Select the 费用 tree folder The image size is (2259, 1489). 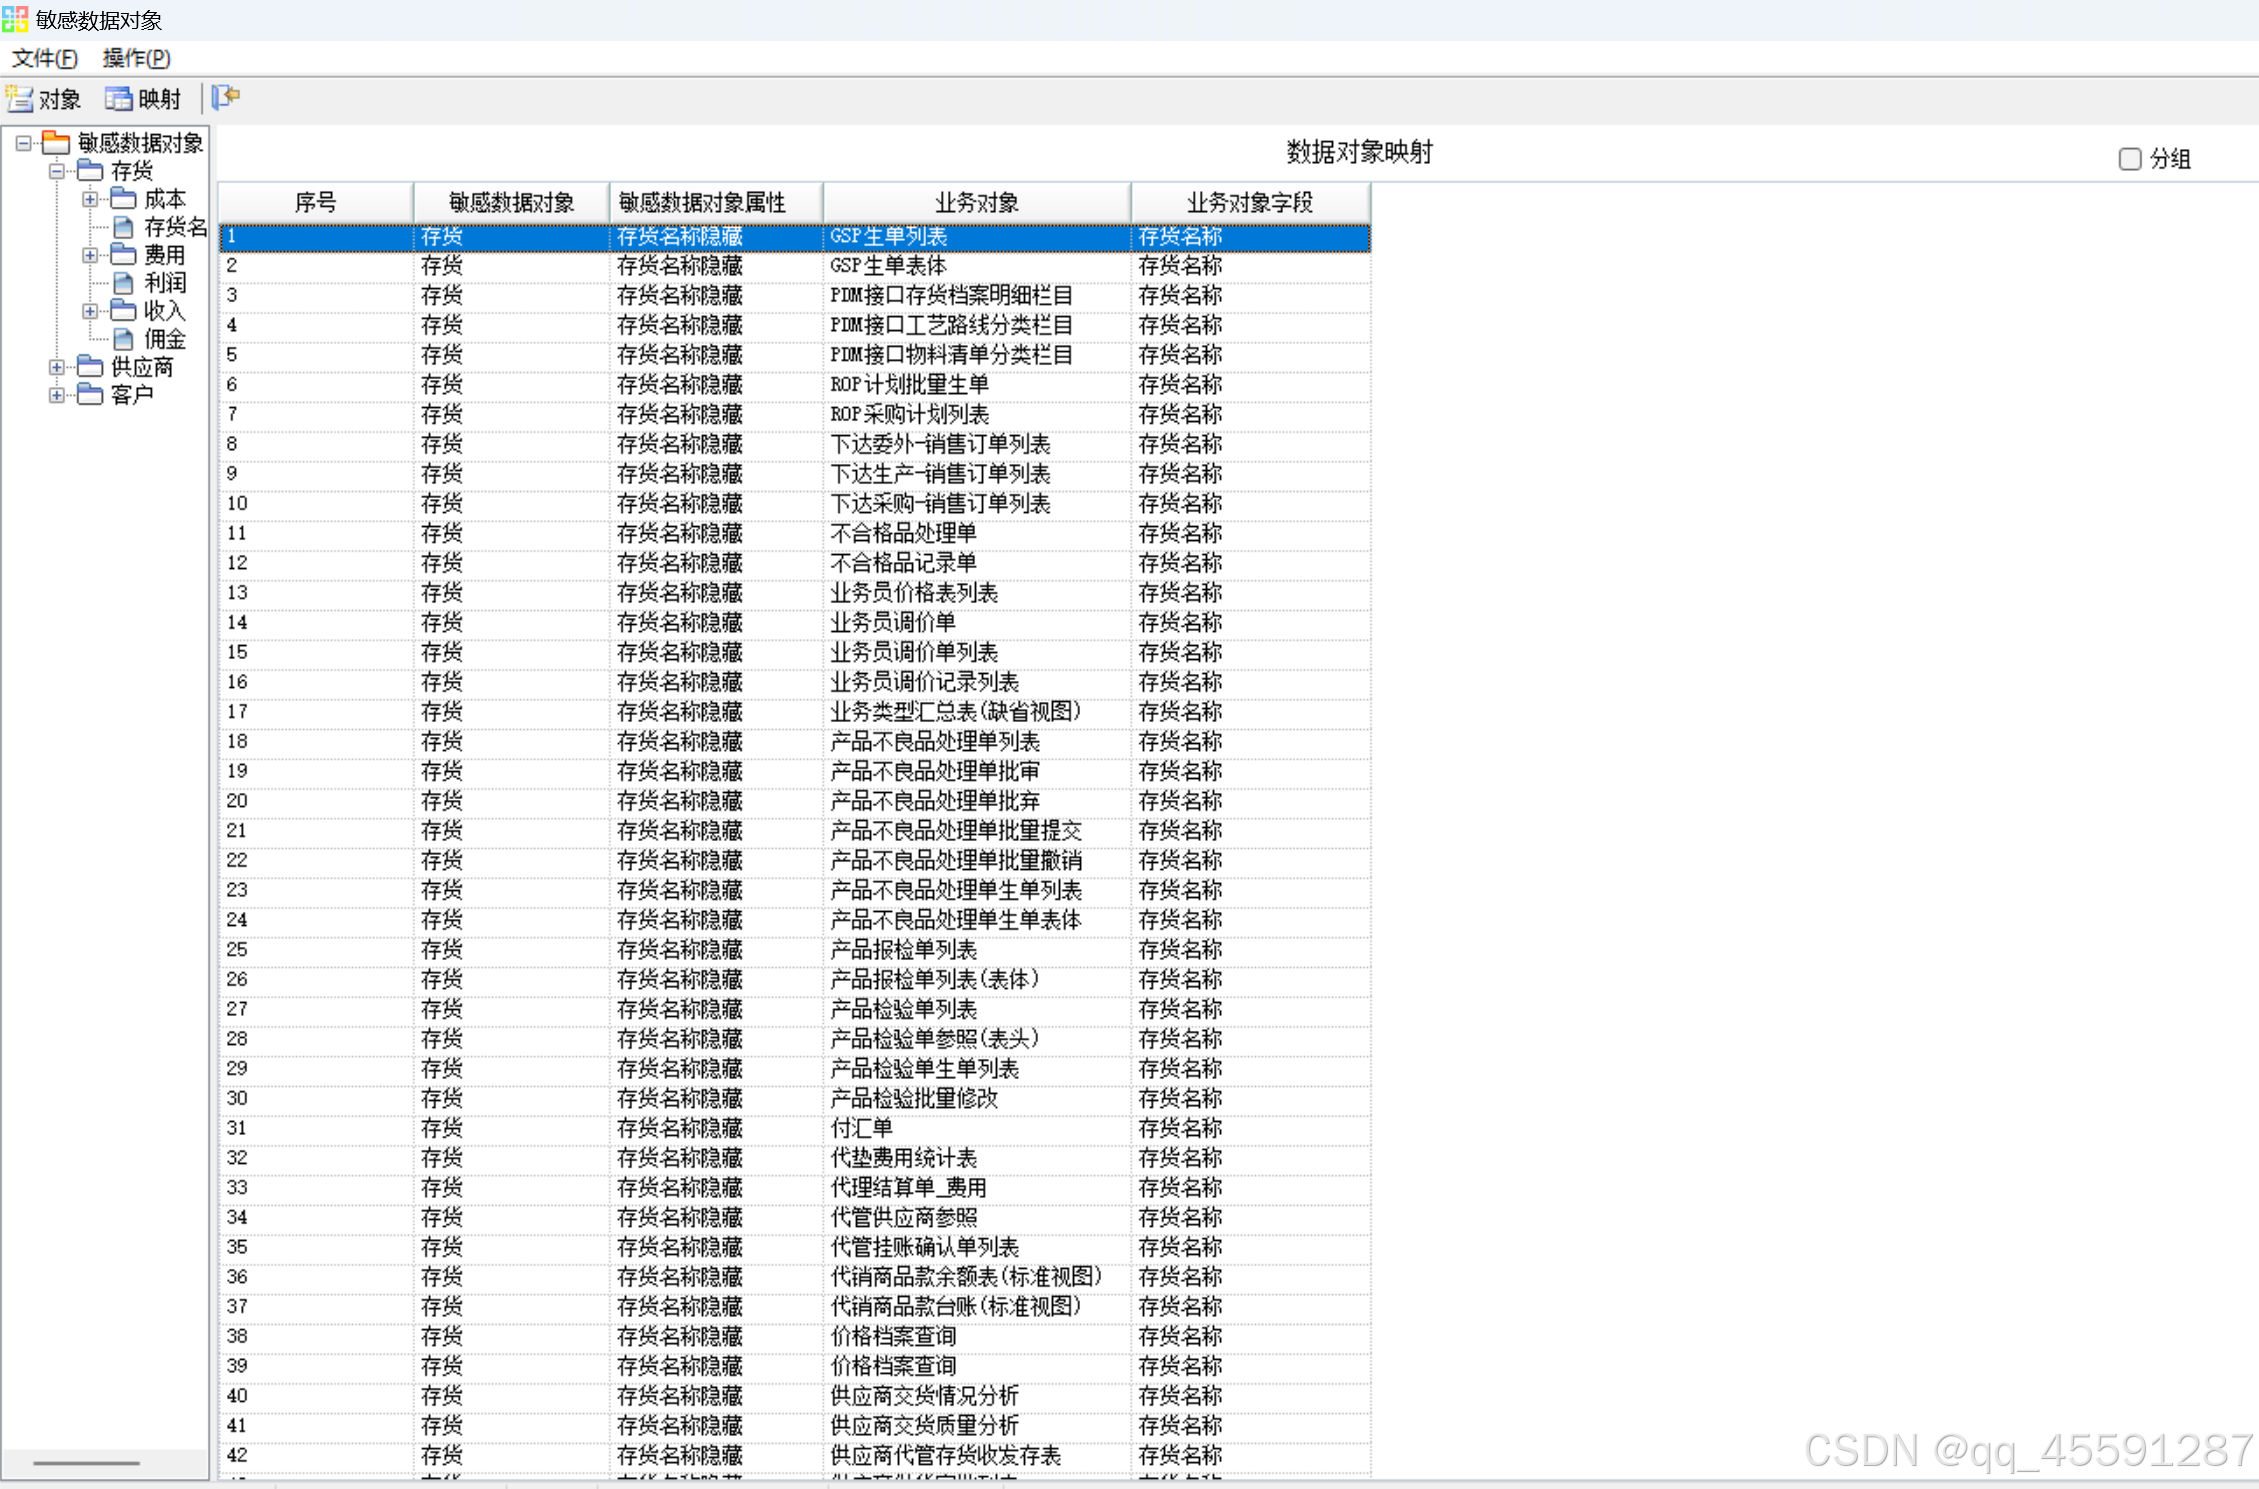click(x=164, y=255)
